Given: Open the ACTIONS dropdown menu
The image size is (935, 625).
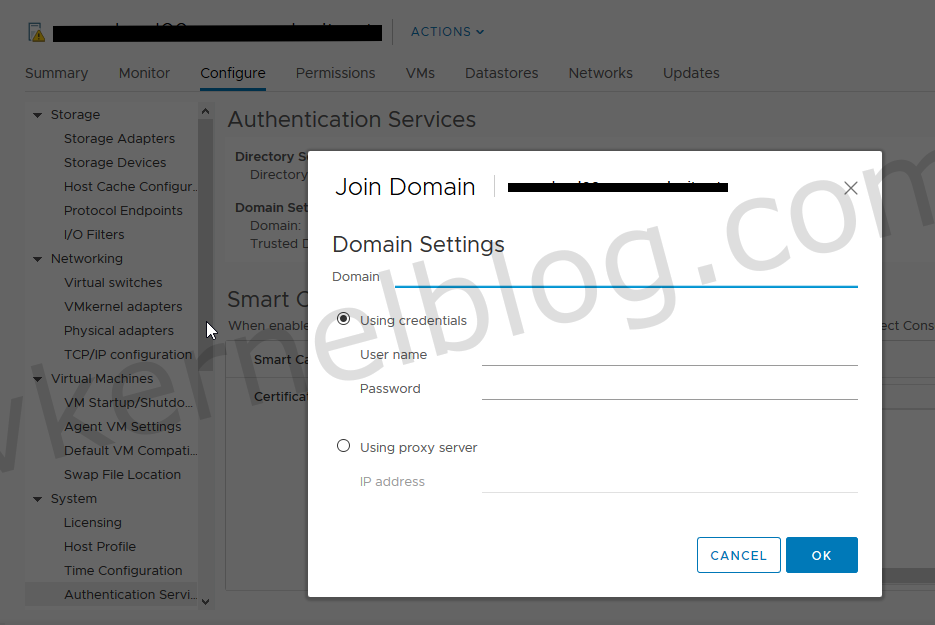Looking at the screenshot, I should click(x=446, y=31).
